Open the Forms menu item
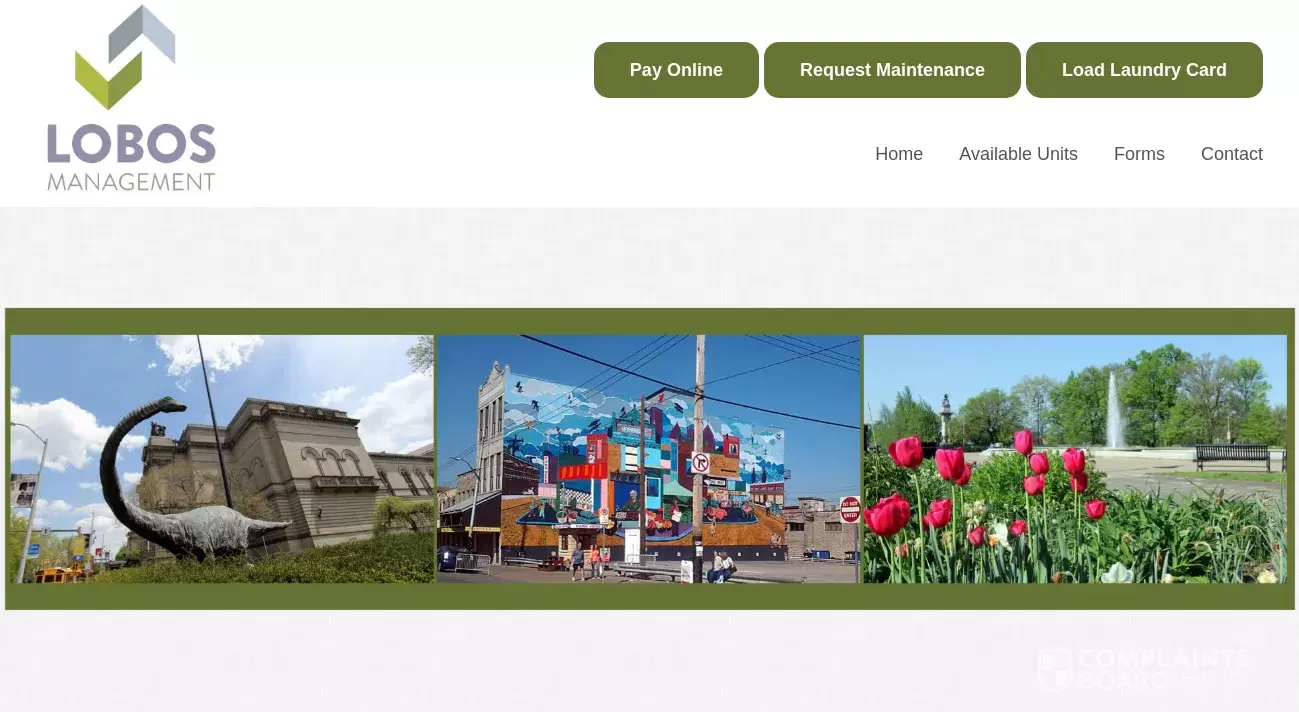 pos(1139,154)
